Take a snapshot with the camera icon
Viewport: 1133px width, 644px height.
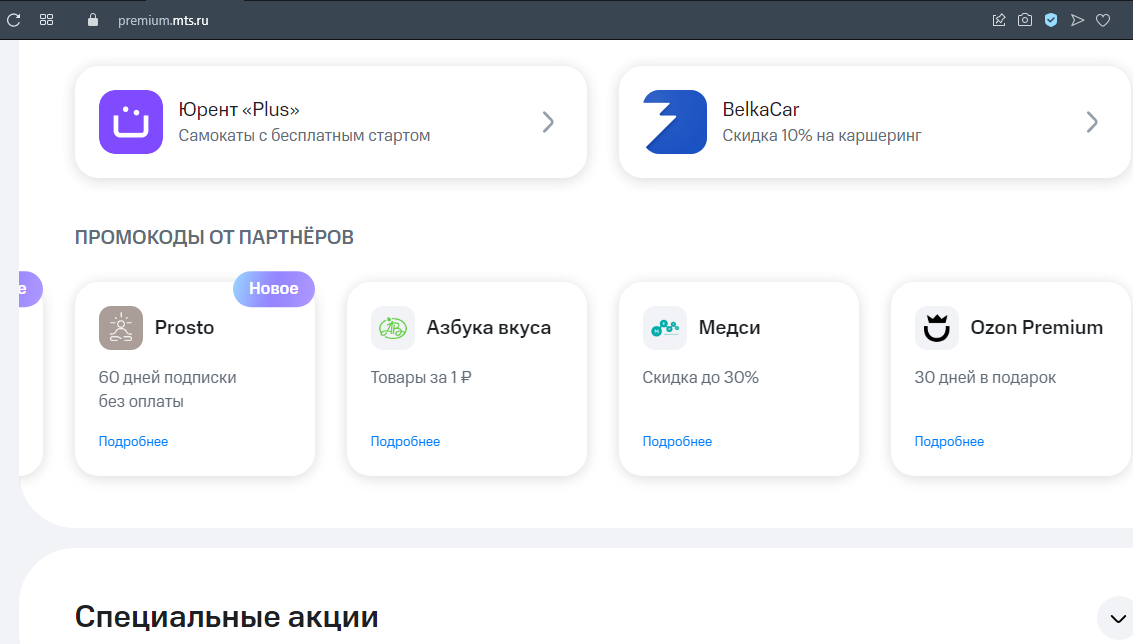(x=1025, y=20)
